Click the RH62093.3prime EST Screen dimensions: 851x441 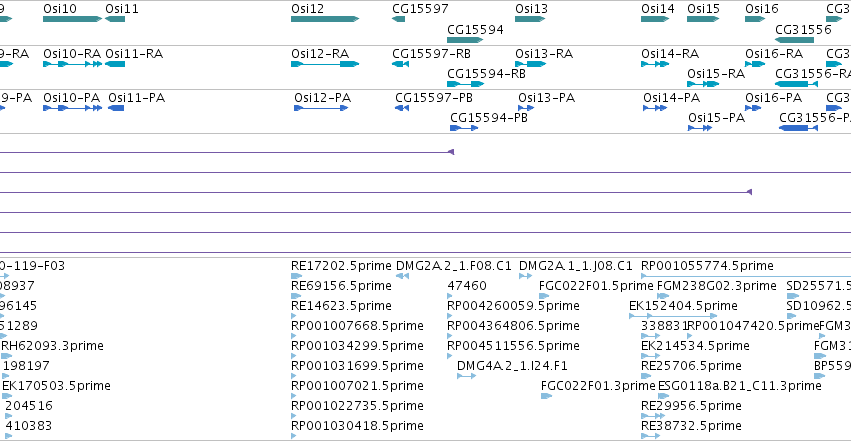7,356
